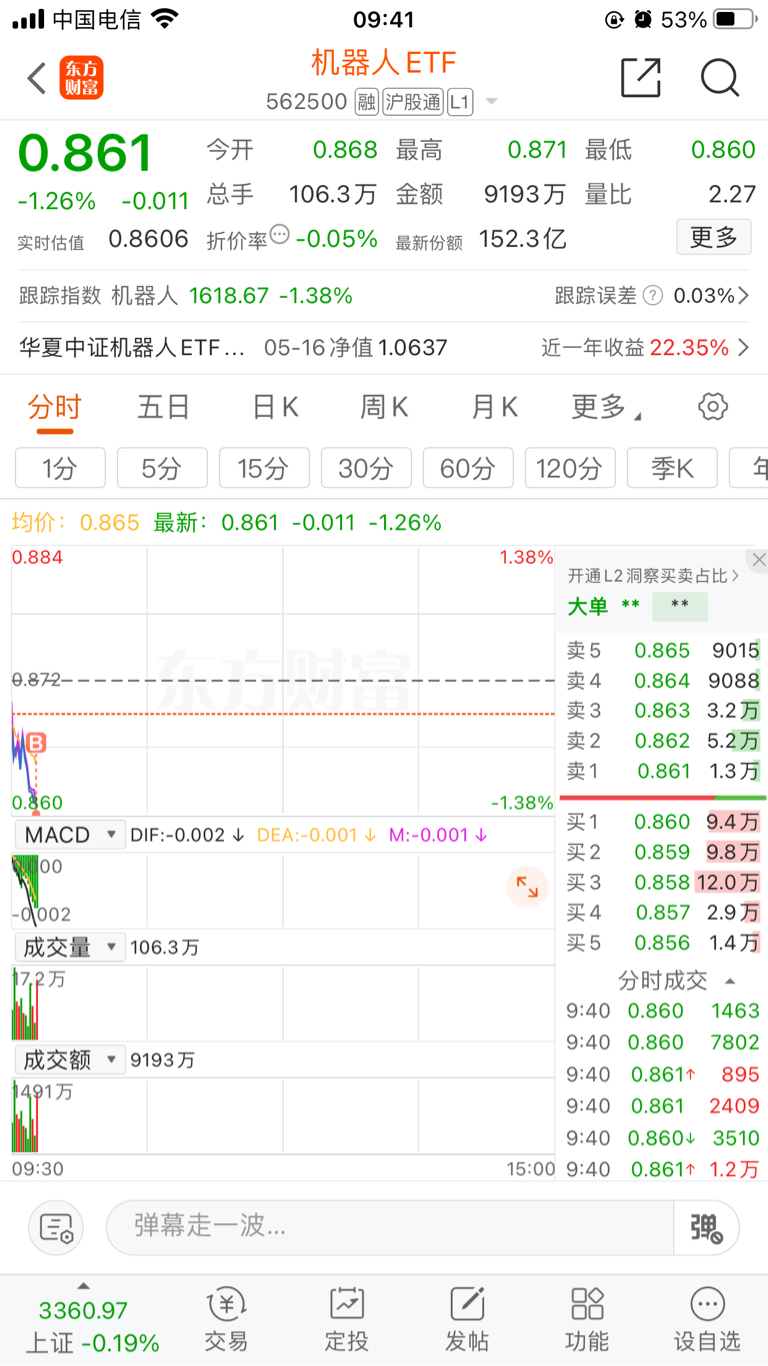Choose the 15分 interval button

pyautogui.click(x=264, y=468)
